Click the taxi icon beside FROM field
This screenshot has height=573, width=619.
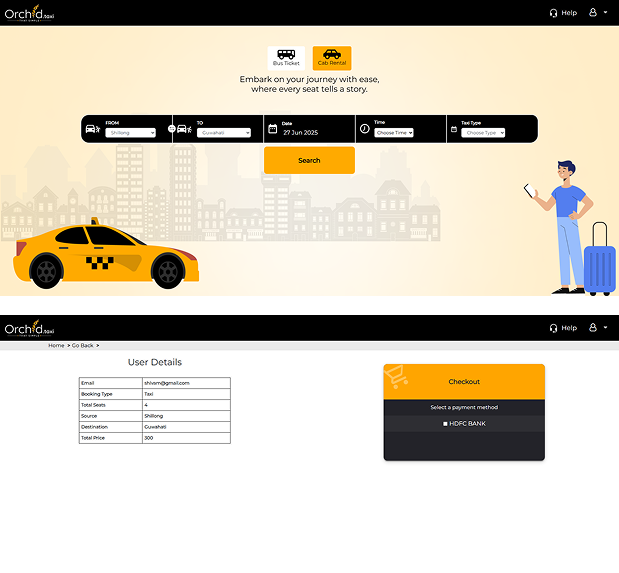(92, 129)
